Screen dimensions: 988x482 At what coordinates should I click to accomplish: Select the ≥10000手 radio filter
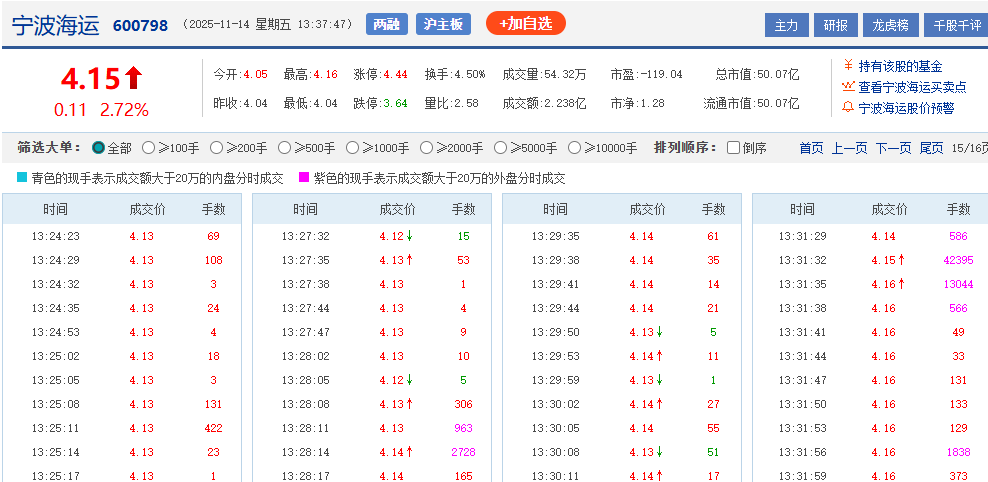(574, 148)
